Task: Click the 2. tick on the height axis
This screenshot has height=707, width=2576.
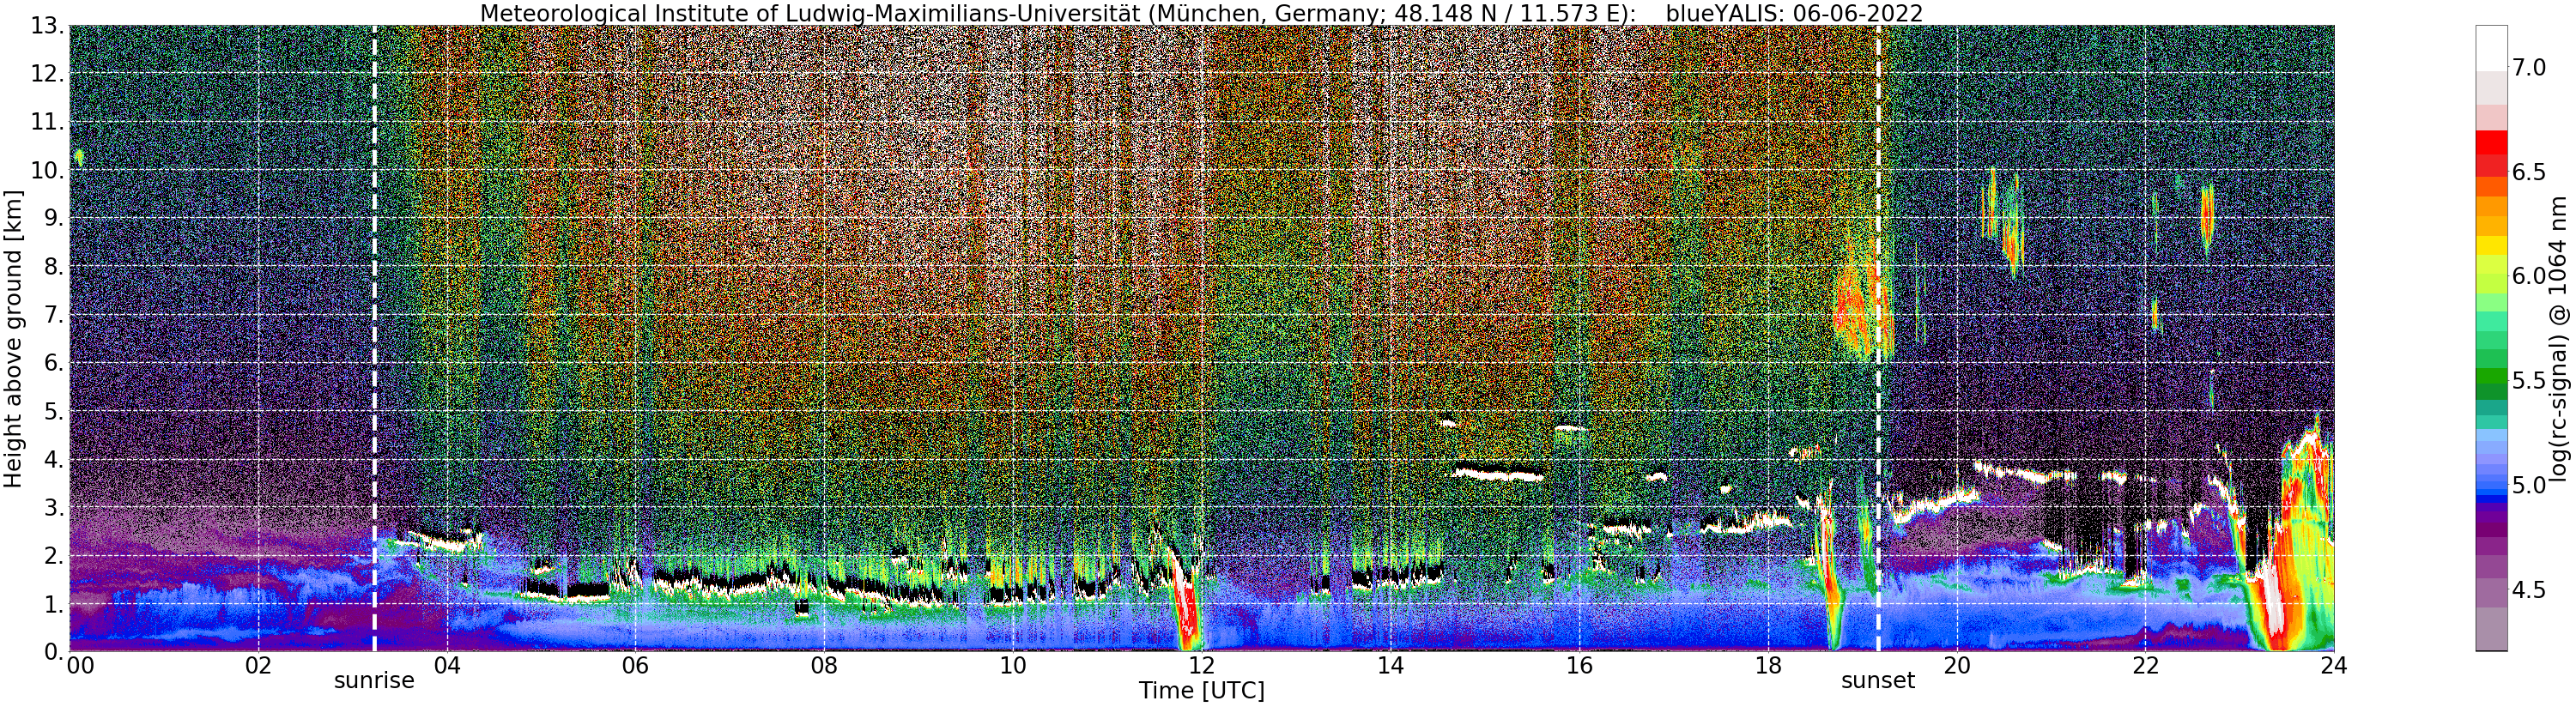Action: [53, 555]
